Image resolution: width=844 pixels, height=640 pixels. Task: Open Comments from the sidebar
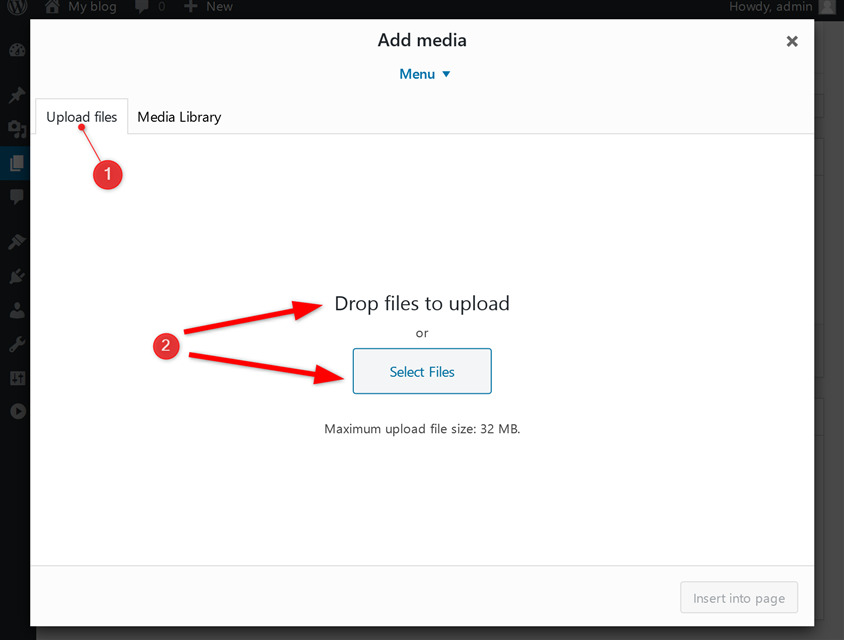click(x=15, y=196)
